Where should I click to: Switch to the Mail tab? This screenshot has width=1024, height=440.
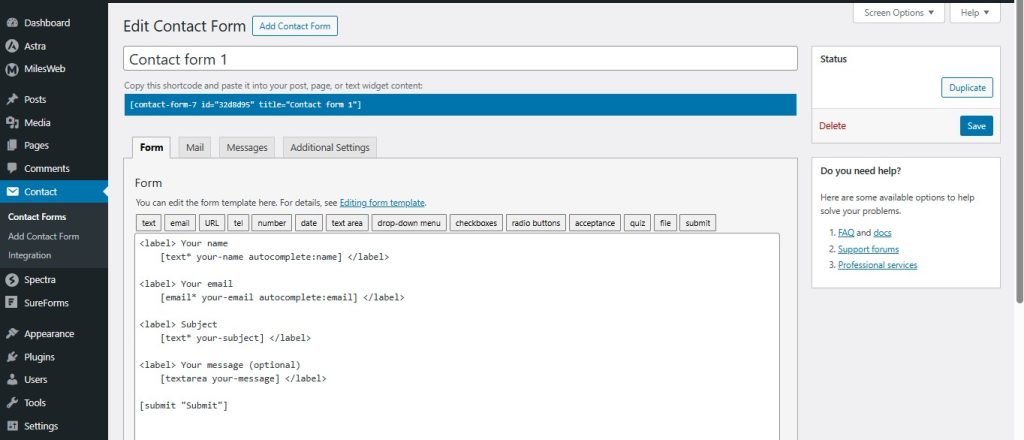tap(195, 148)
